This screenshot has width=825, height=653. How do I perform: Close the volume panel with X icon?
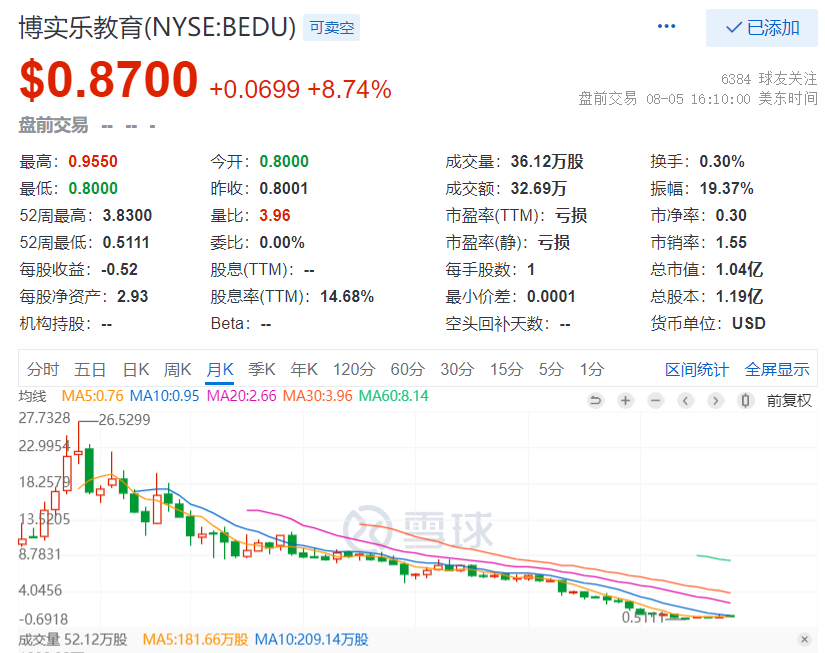pos(804,639)
